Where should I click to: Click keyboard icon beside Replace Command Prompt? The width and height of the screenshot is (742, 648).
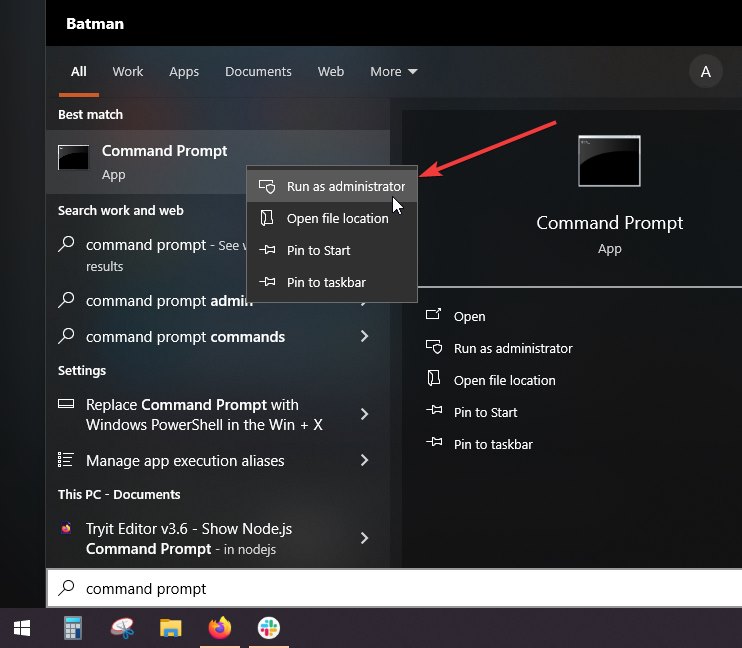pyautogui.click(x=66, y=404)
